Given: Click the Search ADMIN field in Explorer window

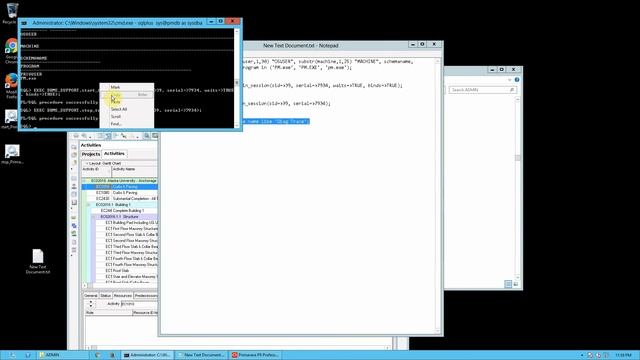Looking at the screenshot, I should [x=482, y=90].
